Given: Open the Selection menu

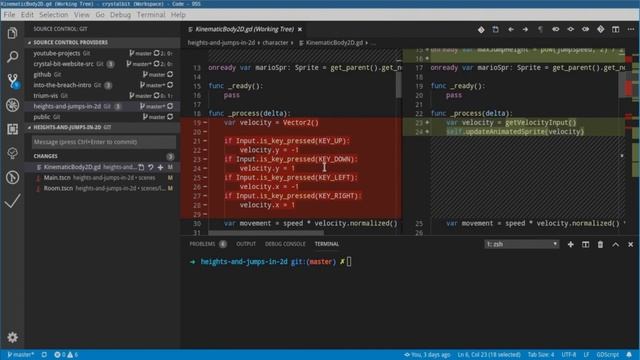Looking at the screenshot, I should (53, 15).
